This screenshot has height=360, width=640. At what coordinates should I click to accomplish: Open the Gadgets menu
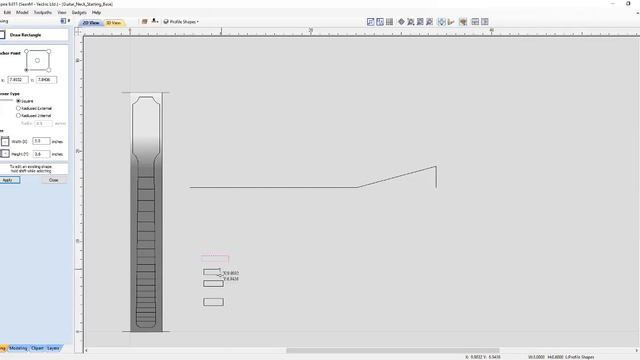point(79,12)
